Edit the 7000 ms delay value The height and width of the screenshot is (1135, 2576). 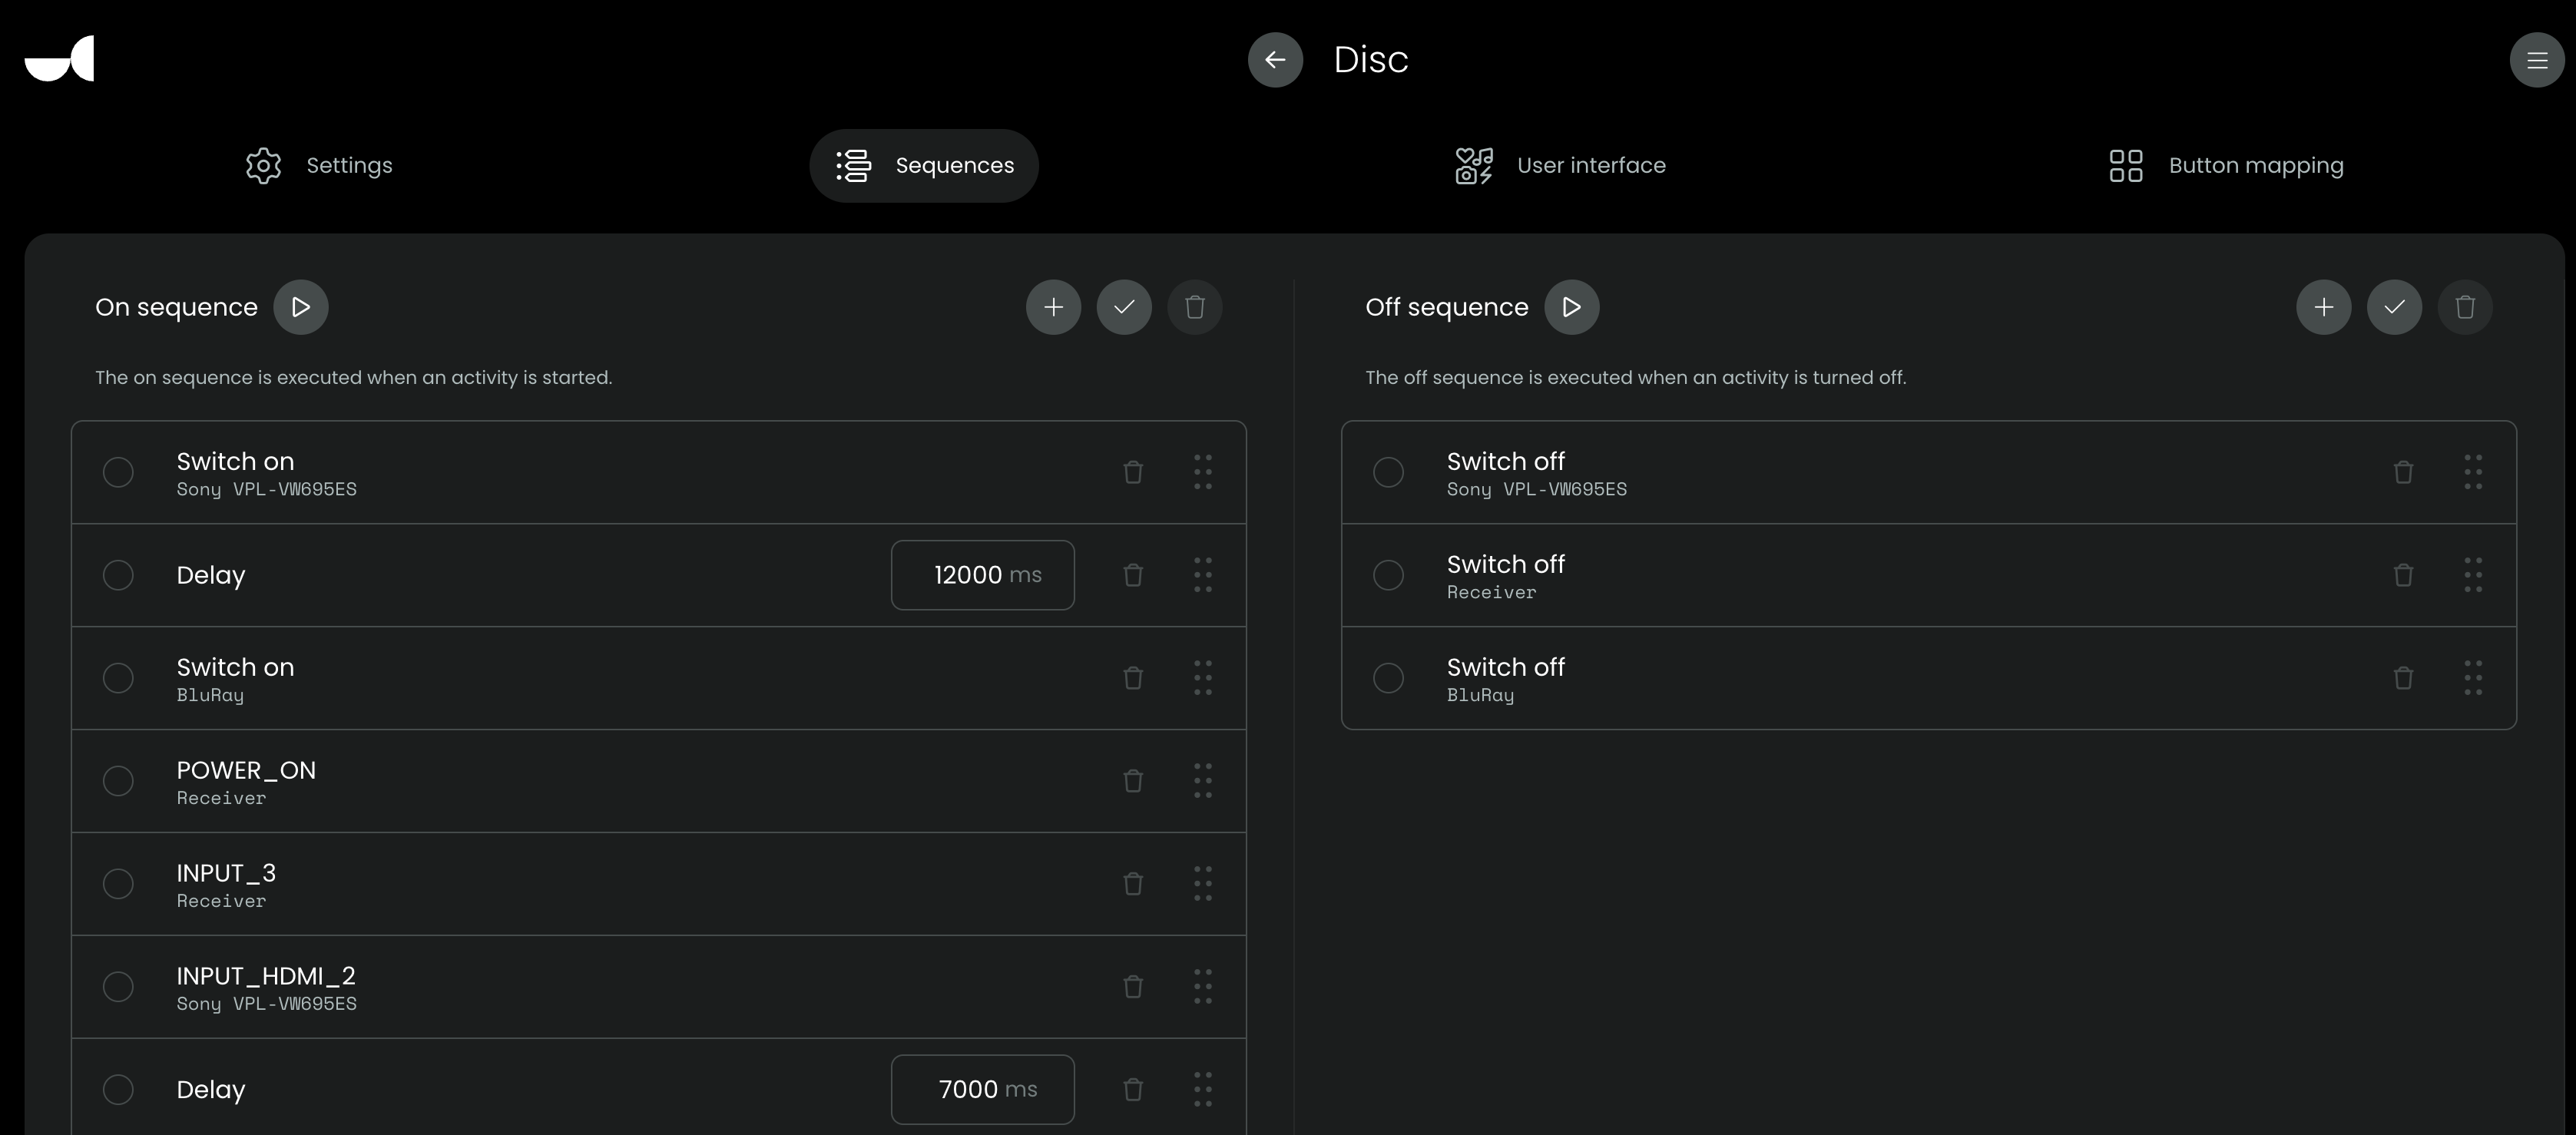point(983,1090)
